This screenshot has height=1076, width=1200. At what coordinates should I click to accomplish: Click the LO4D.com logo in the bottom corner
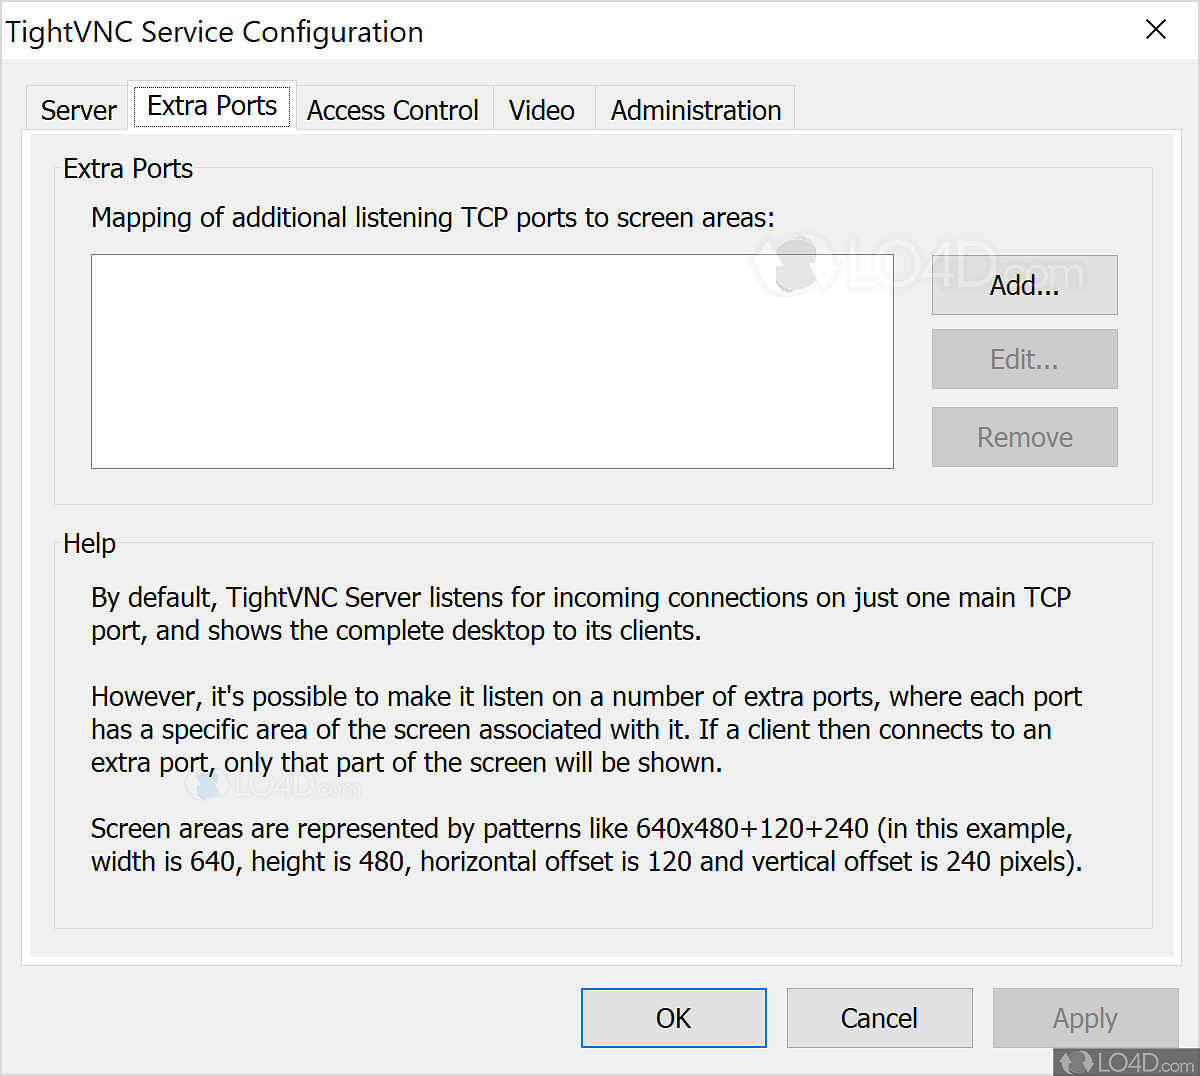pyautogui.click(x=1128, y=1061)
